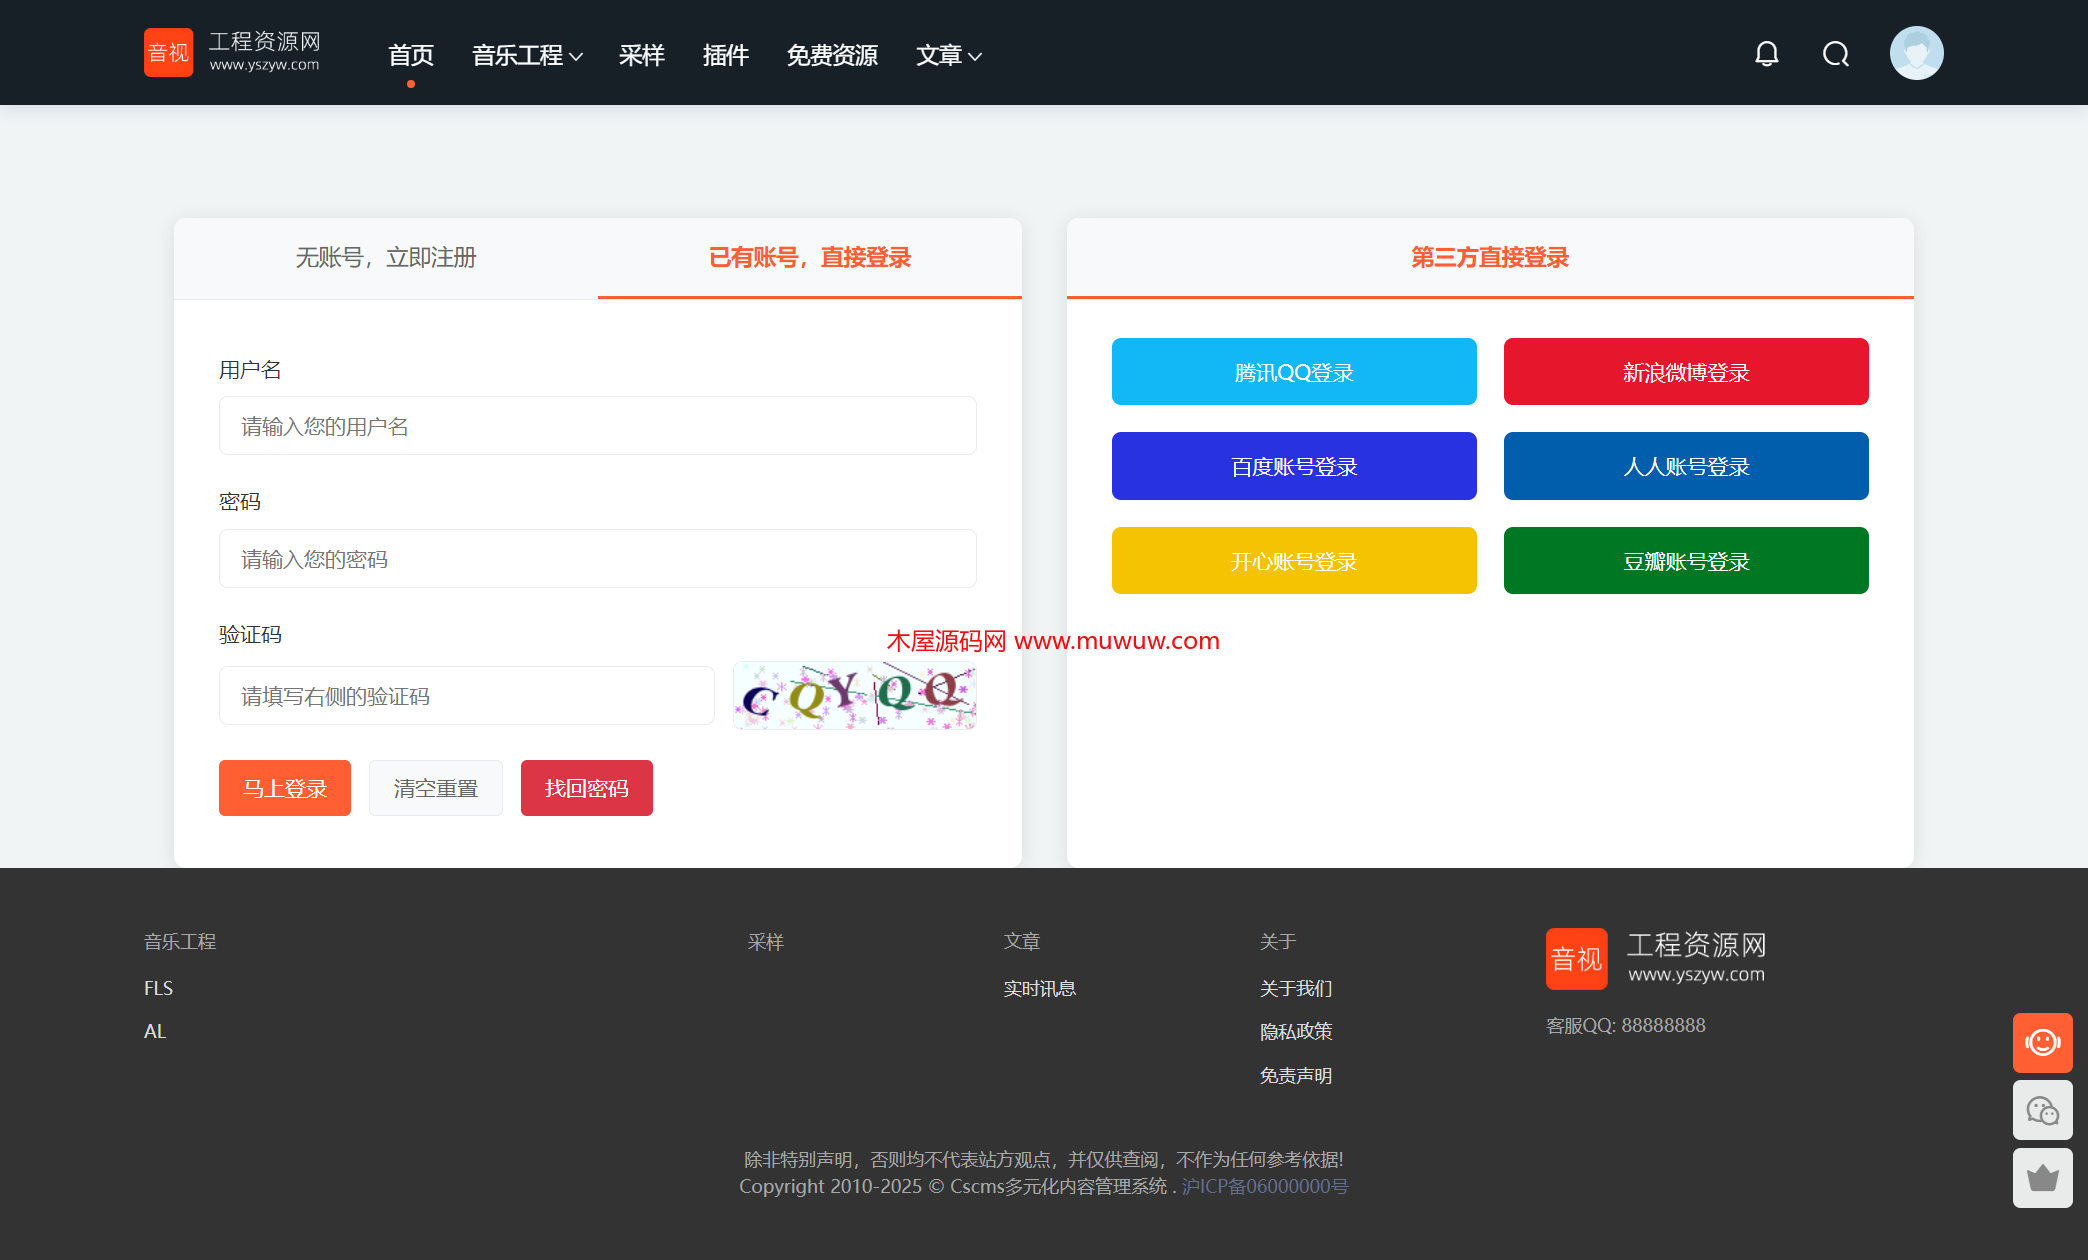
Task: Open search with the magnifier icon
Action: [x=1835, y=54]
